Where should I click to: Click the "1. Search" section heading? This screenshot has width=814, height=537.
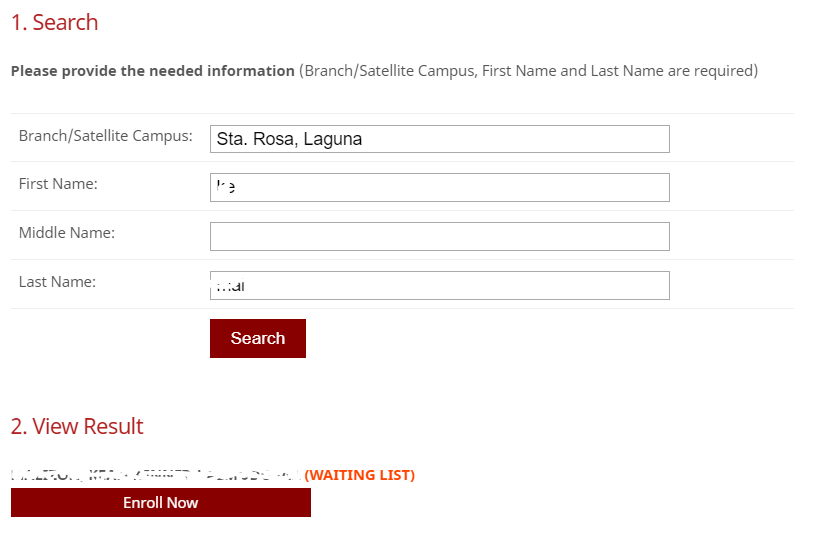(x=55, y=22)
